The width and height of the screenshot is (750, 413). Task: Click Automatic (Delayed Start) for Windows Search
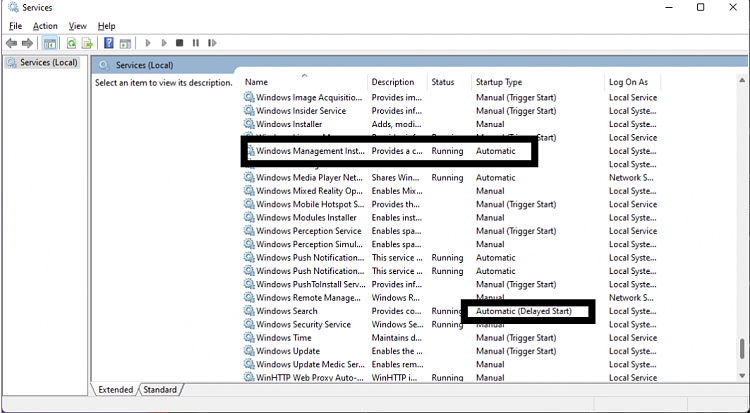524,311
